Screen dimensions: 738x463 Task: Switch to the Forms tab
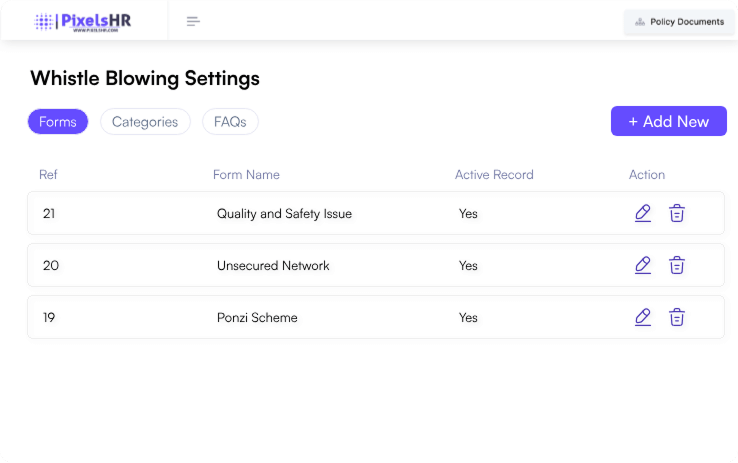(58, 122)
